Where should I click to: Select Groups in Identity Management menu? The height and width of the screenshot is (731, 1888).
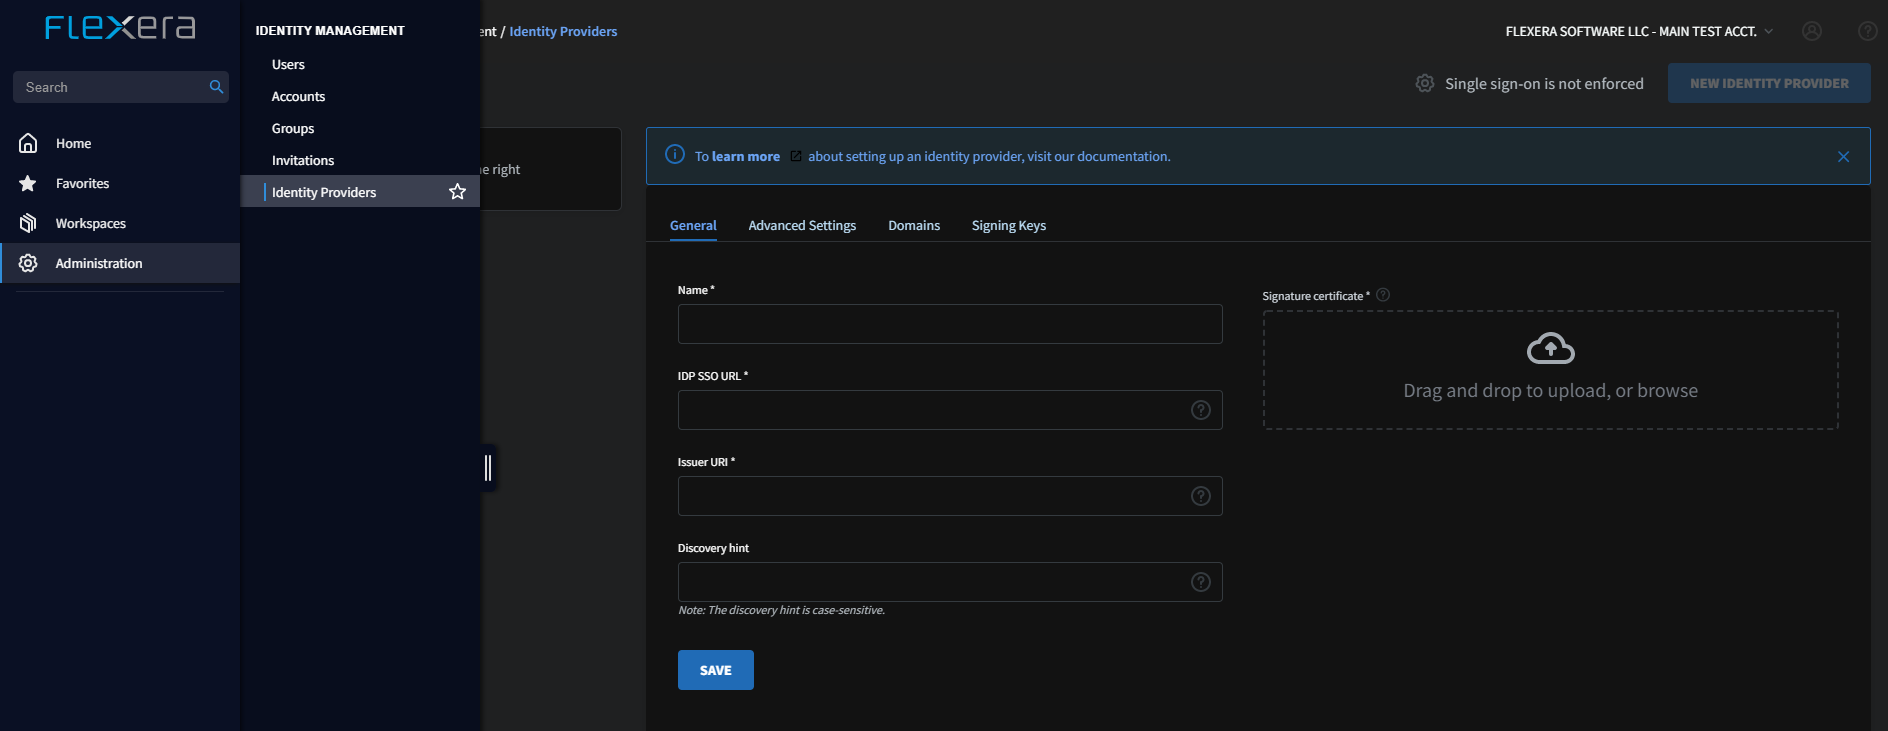tap(293, 128)
